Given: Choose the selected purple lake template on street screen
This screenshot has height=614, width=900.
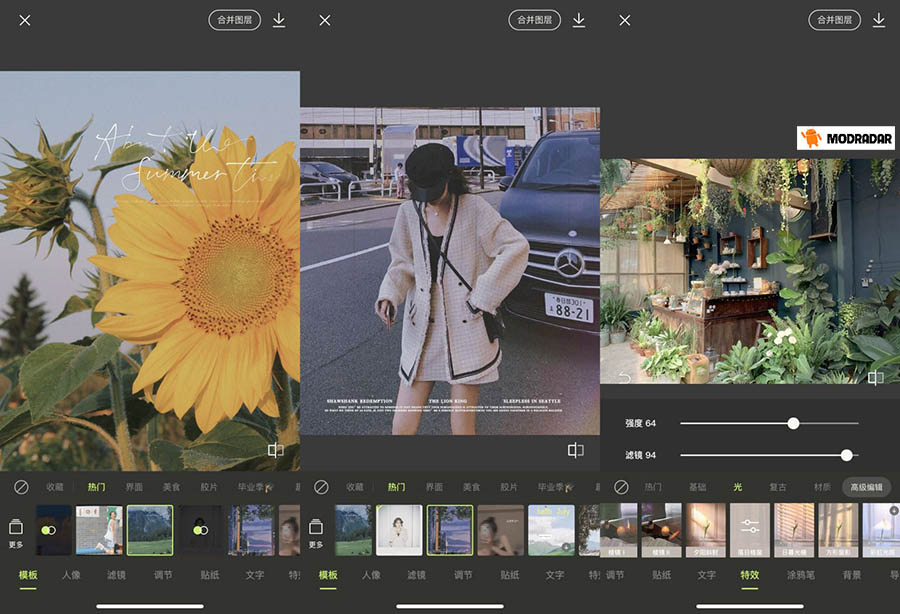Looking at the screenshot, I should tap(450, 530).
